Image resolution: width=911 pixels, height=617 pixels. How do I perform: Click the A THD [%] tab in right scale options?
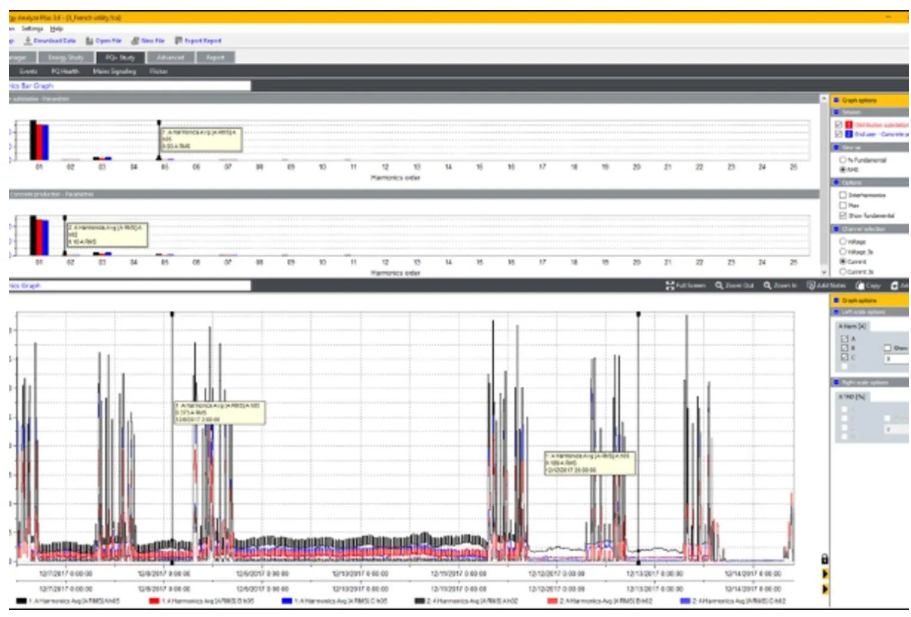coord(852,396)
